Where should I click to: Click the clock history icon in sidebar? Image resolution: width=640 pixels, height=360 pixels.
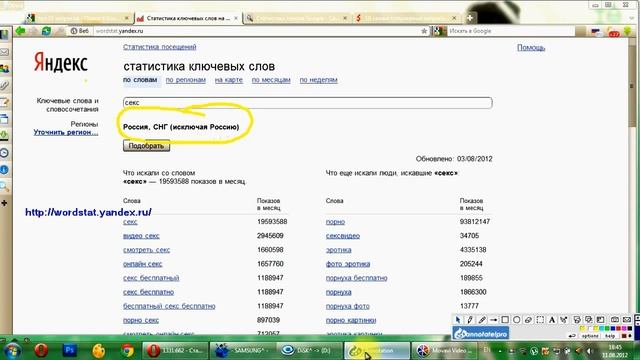[4, 153]
